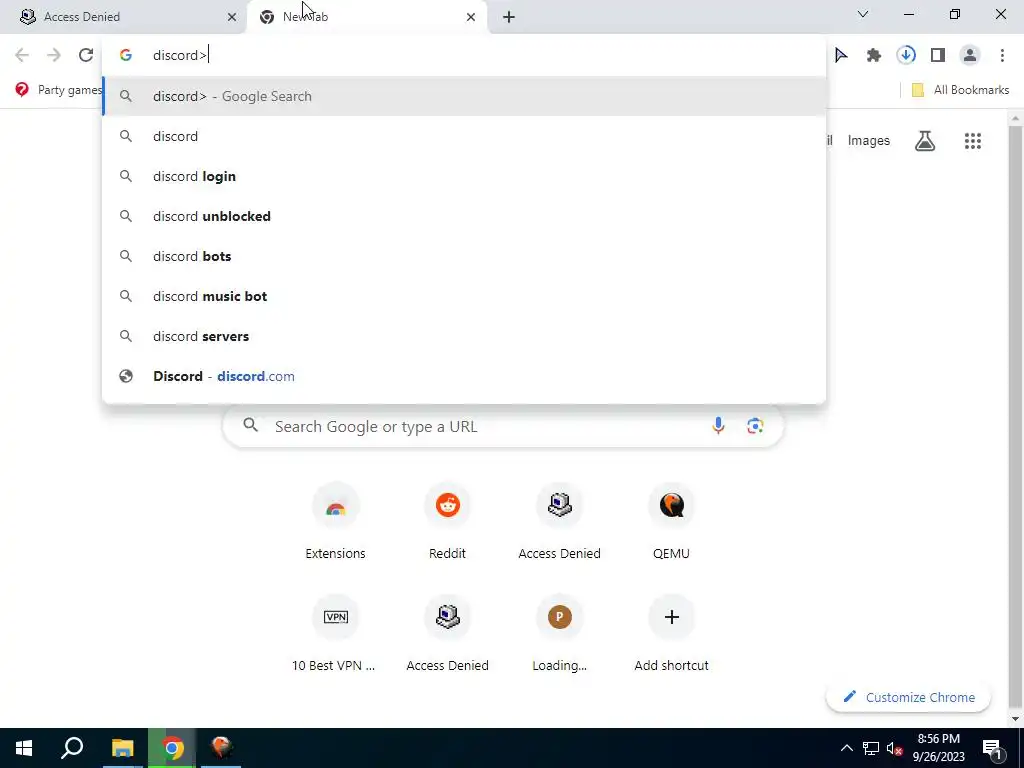Click the page vertical scrollbar

coord(1015,418)
